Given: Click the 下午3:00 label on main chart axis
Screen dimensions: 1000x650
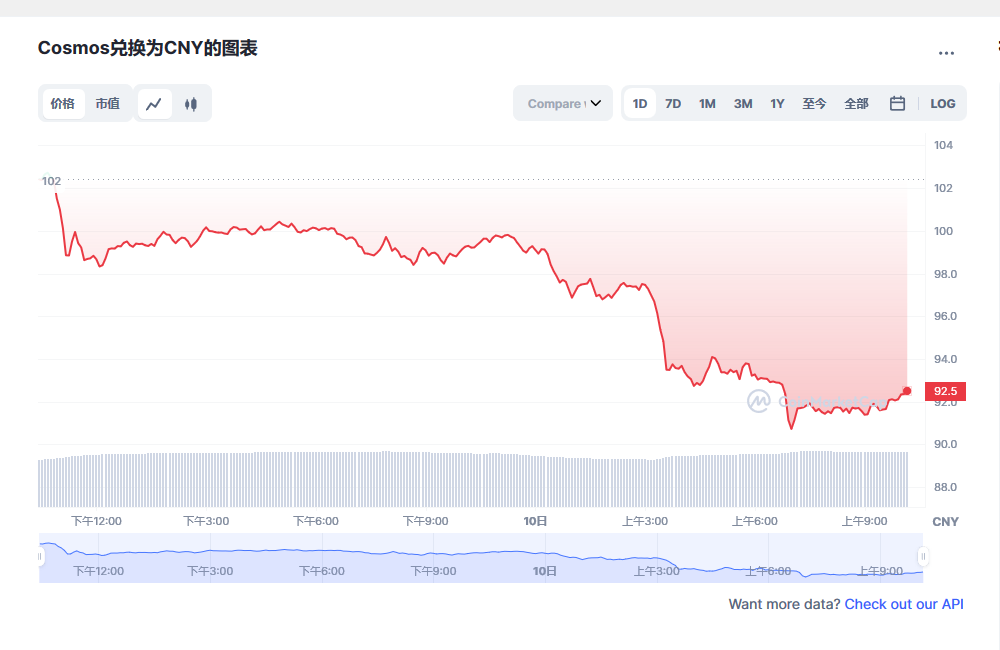Looking at the screenshot, I should [x=206, y=521].
